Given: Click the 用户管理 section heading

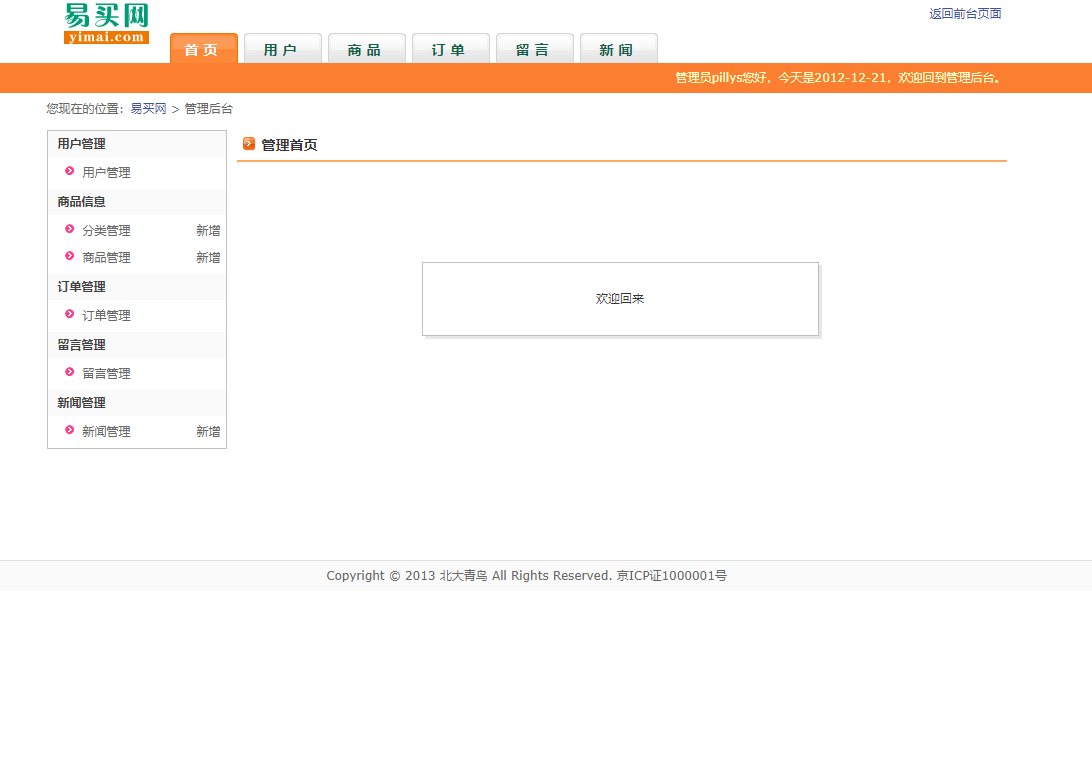Looking at the screenshot, I should point(81,144).
